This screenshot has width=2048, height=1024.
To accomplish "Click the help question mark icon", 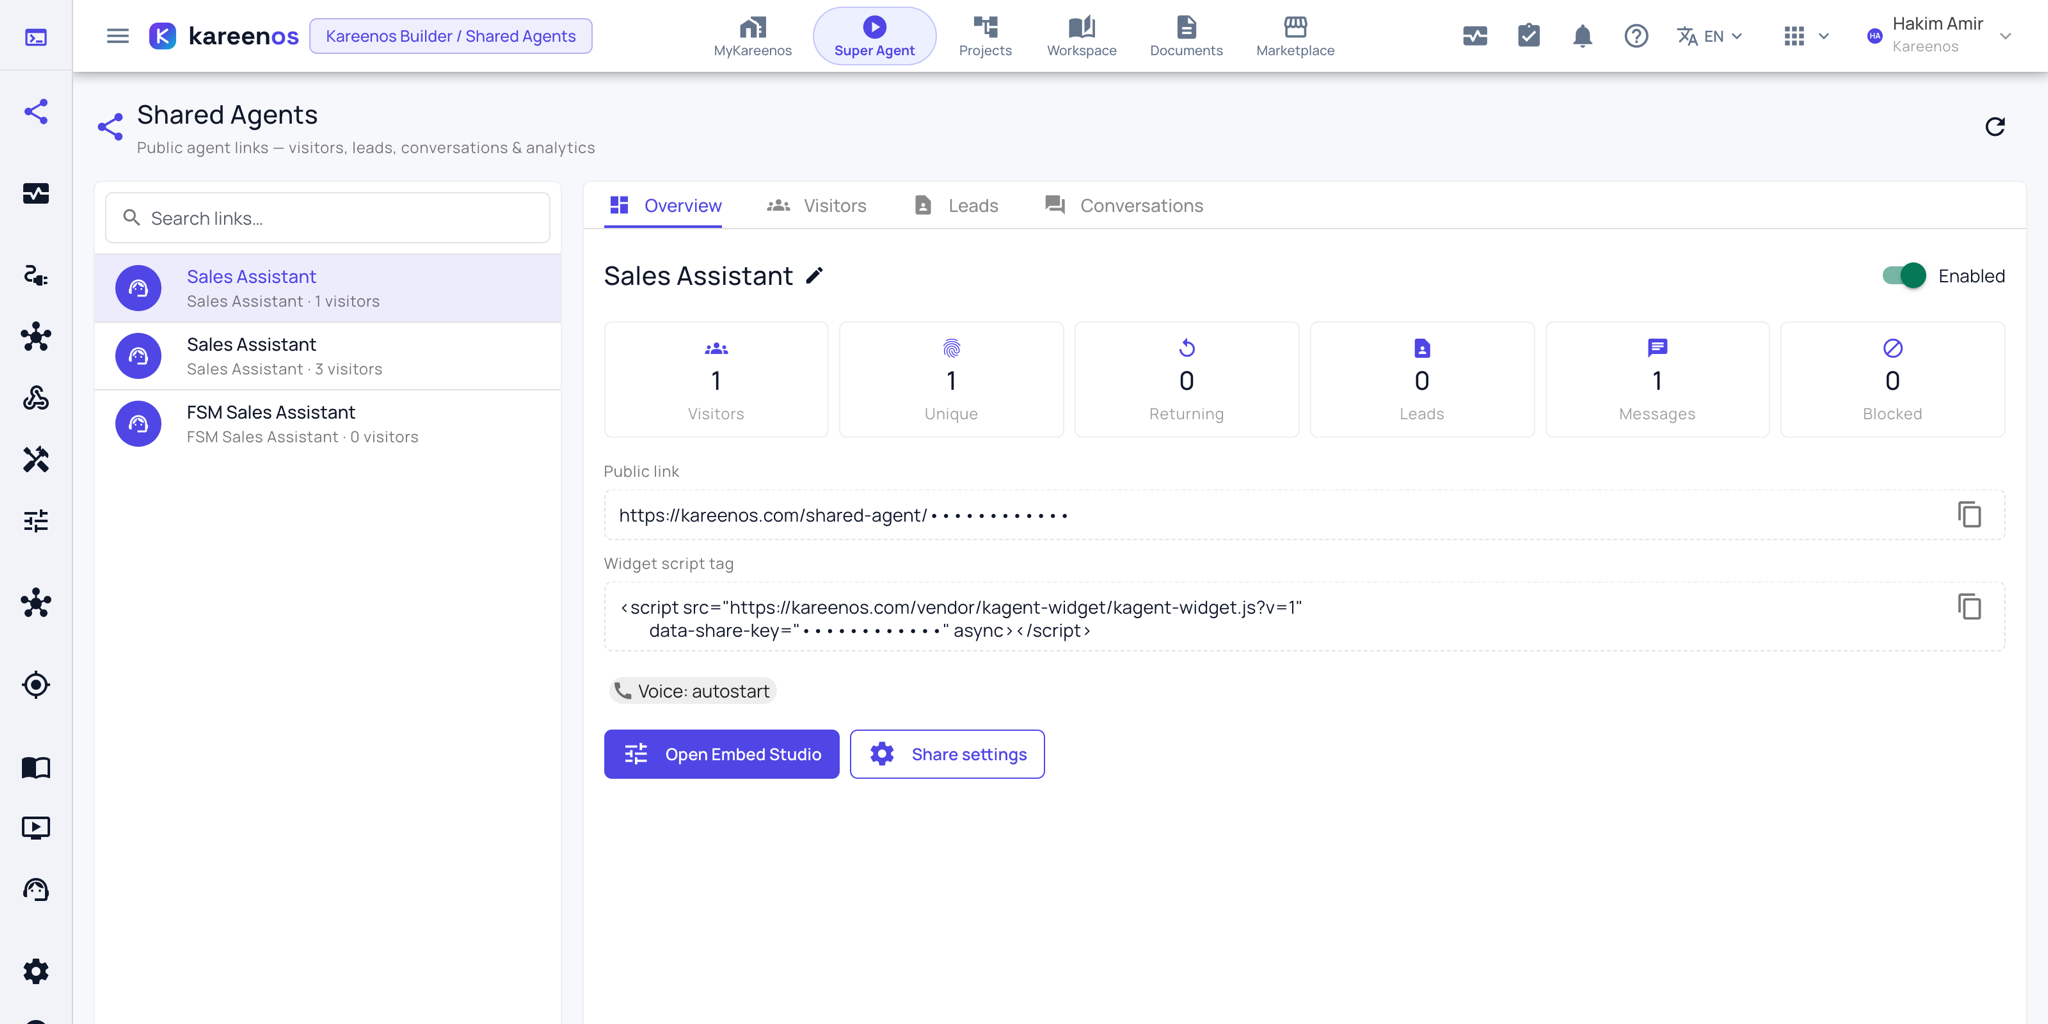I will click(1636, 36).
